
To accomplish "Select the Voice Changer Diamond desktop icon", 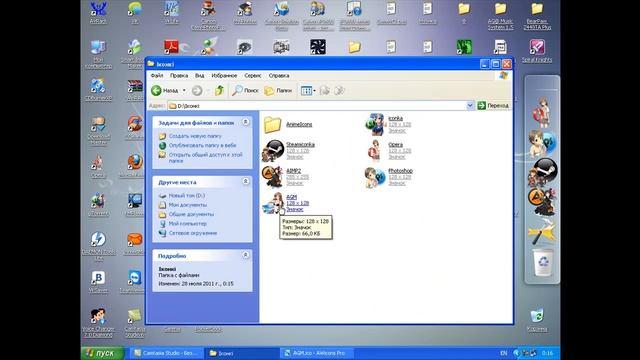I will pos(98,323).
